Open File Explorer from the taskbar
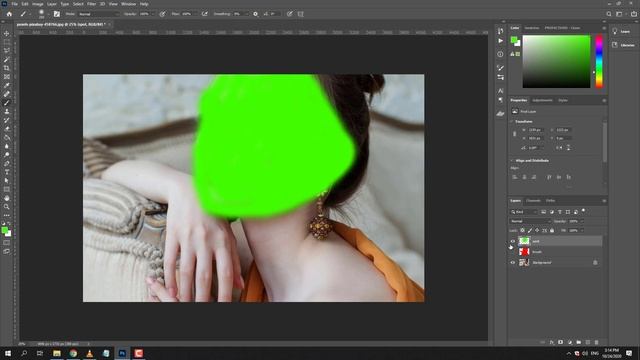The width and height of the screenshot is (640, 360). (x=57, y=353)
